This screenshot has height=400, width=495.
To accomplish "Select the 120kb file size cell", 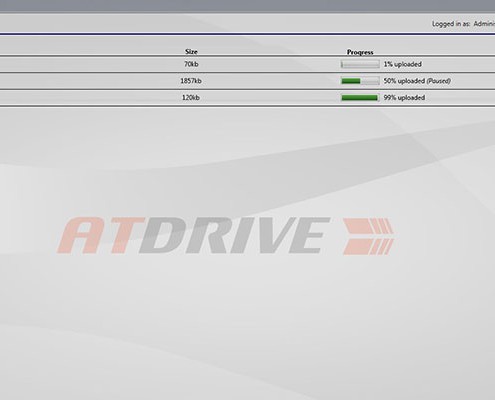I will pyautogui.click(x=191, y=98).
